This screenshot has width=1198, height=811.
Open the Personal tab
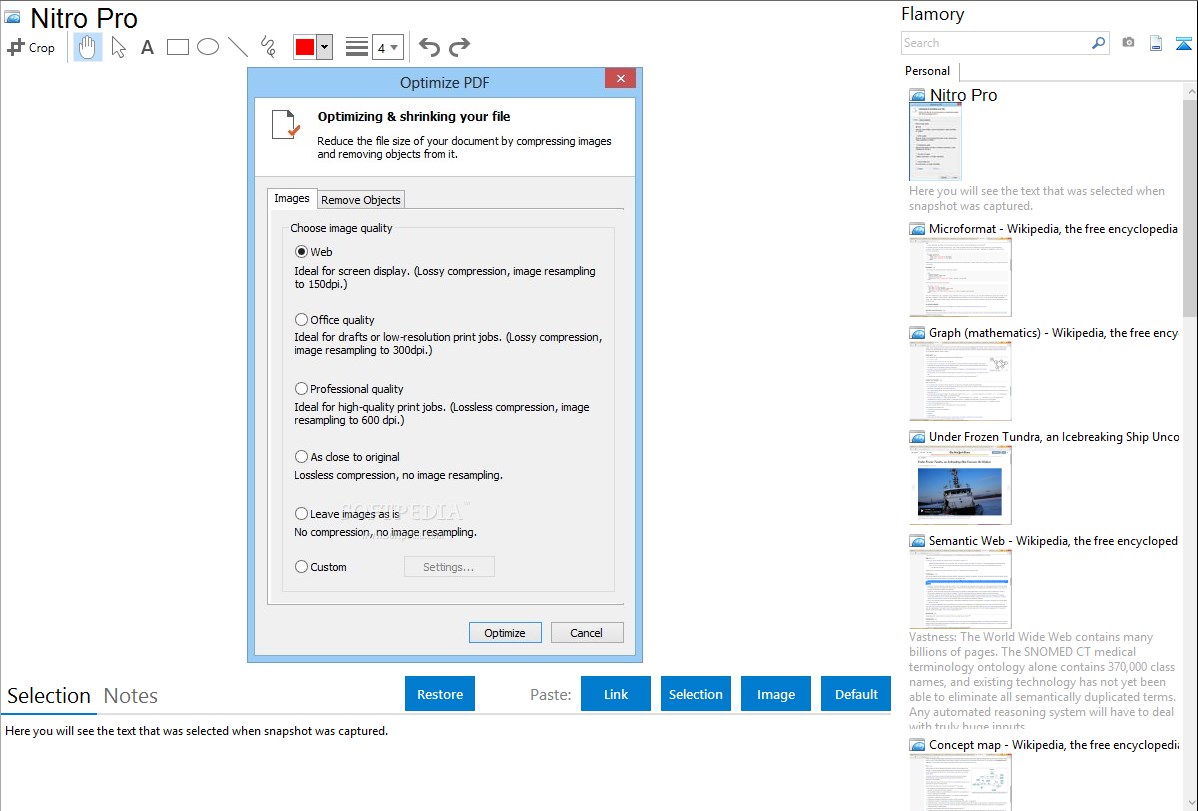click(928, 71)
